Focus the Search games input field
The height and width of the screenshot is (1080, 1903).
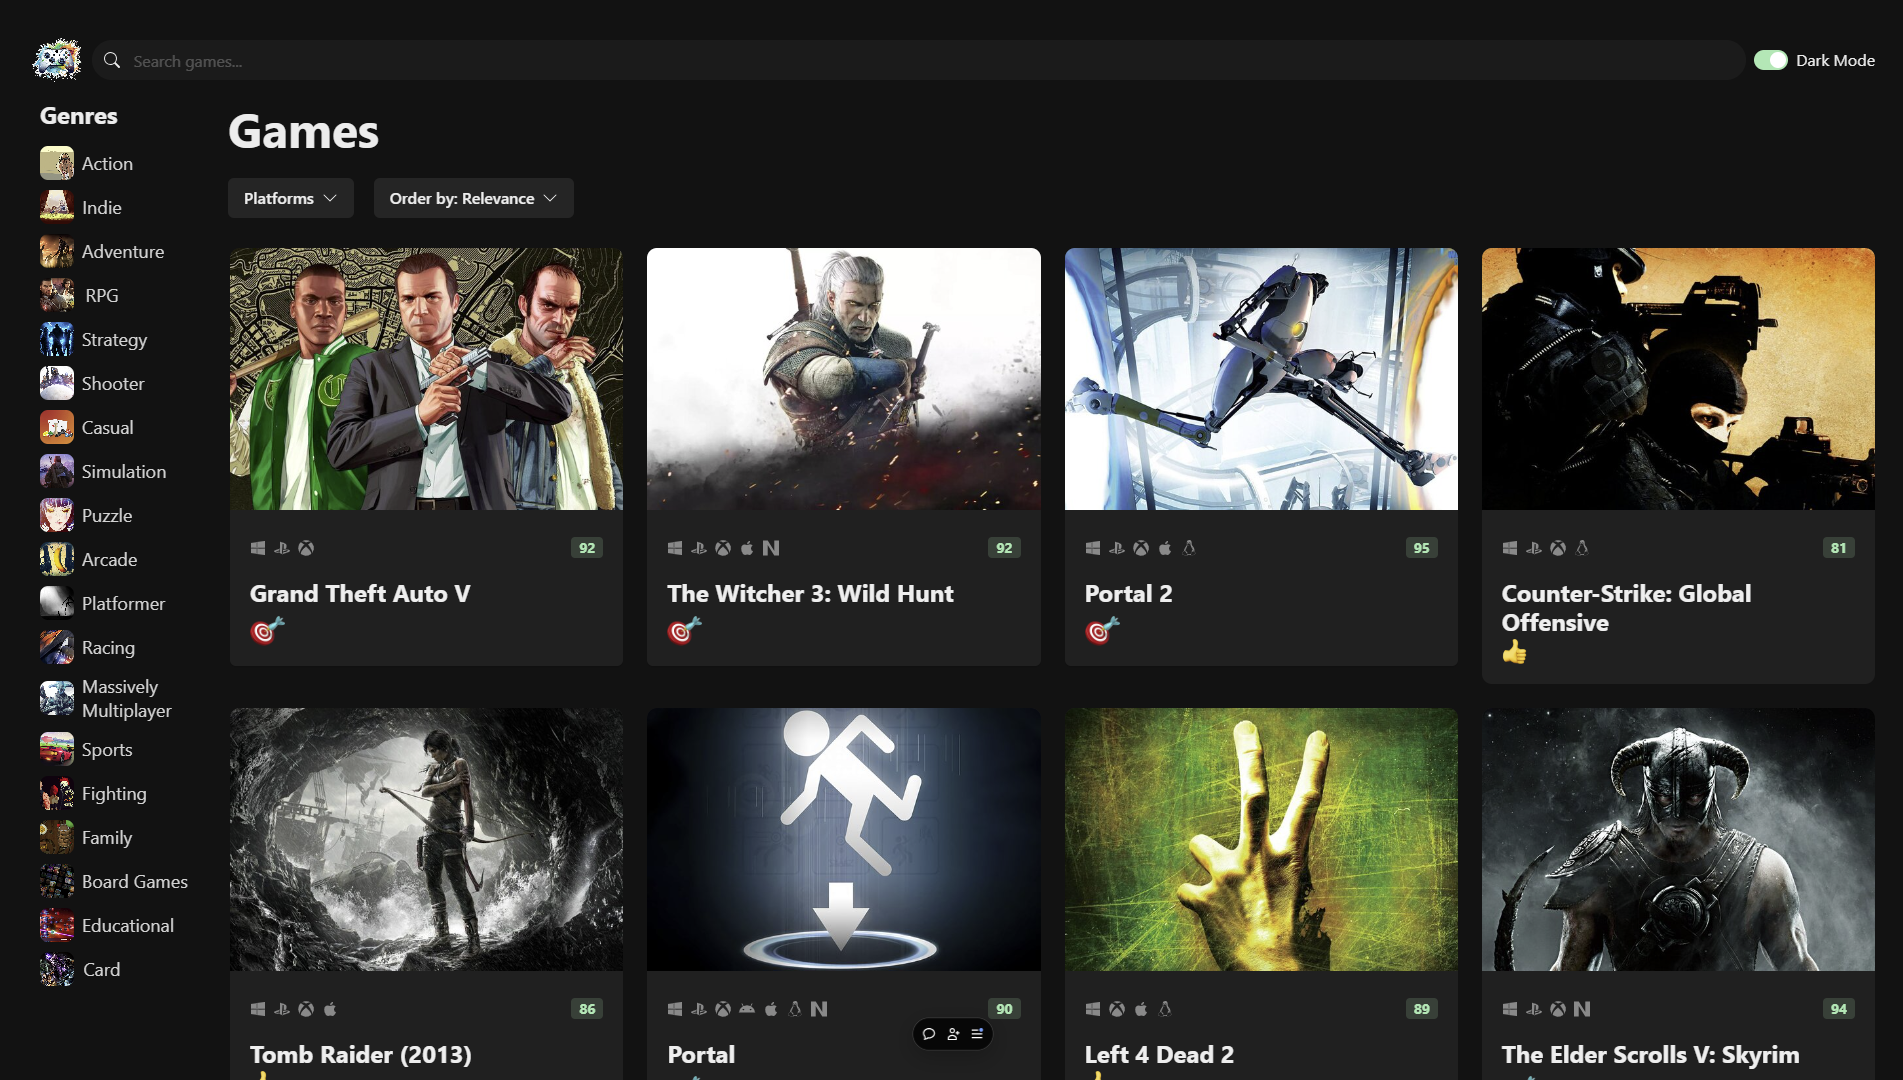pyautogui.click(x=919, y=60)
